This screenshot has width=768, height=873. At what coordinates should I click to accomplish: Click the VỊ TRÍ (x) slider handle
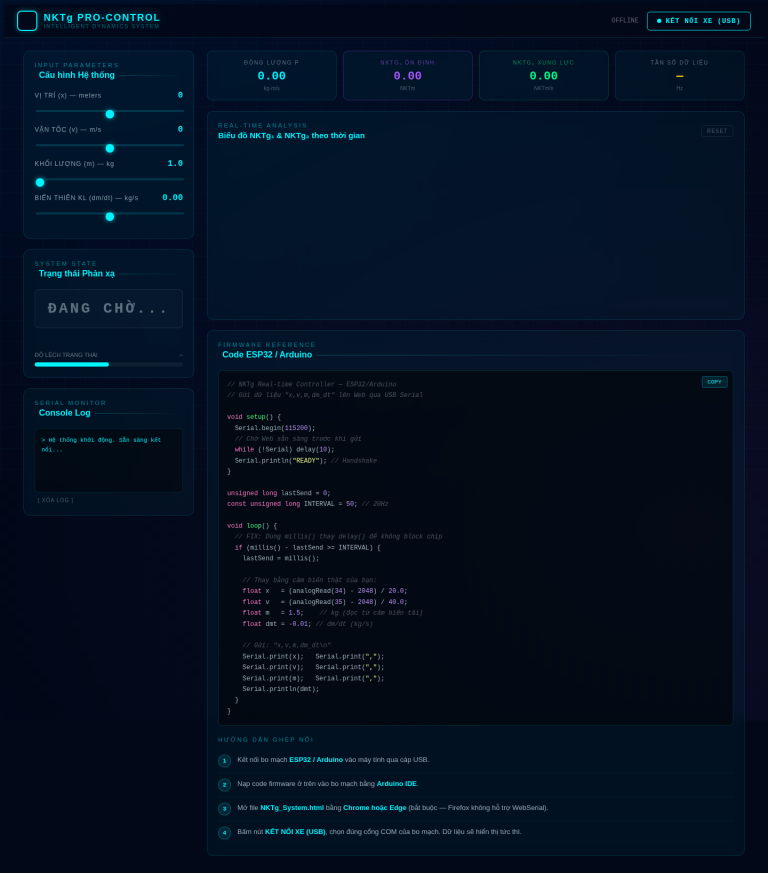[x=110, y=114]
